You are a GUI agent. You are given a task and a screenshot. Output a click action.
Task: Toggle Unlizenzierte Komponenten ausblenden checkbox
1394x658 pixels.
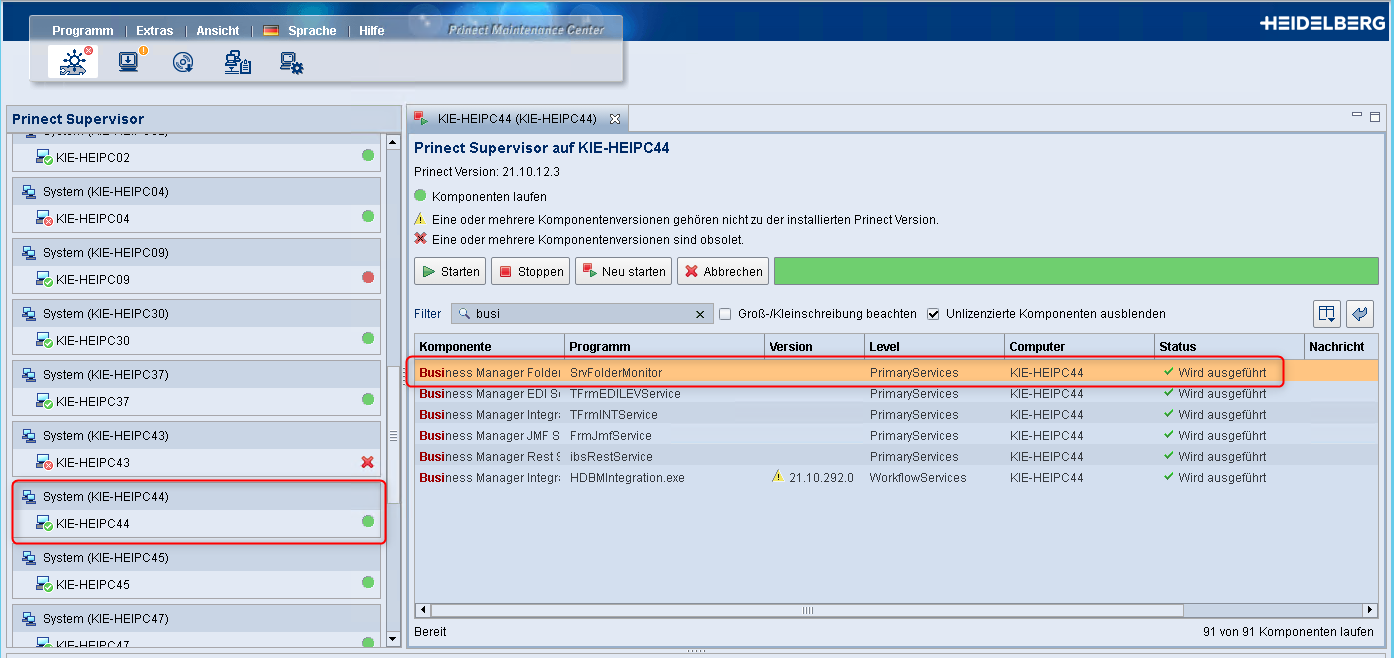[934, 314]
